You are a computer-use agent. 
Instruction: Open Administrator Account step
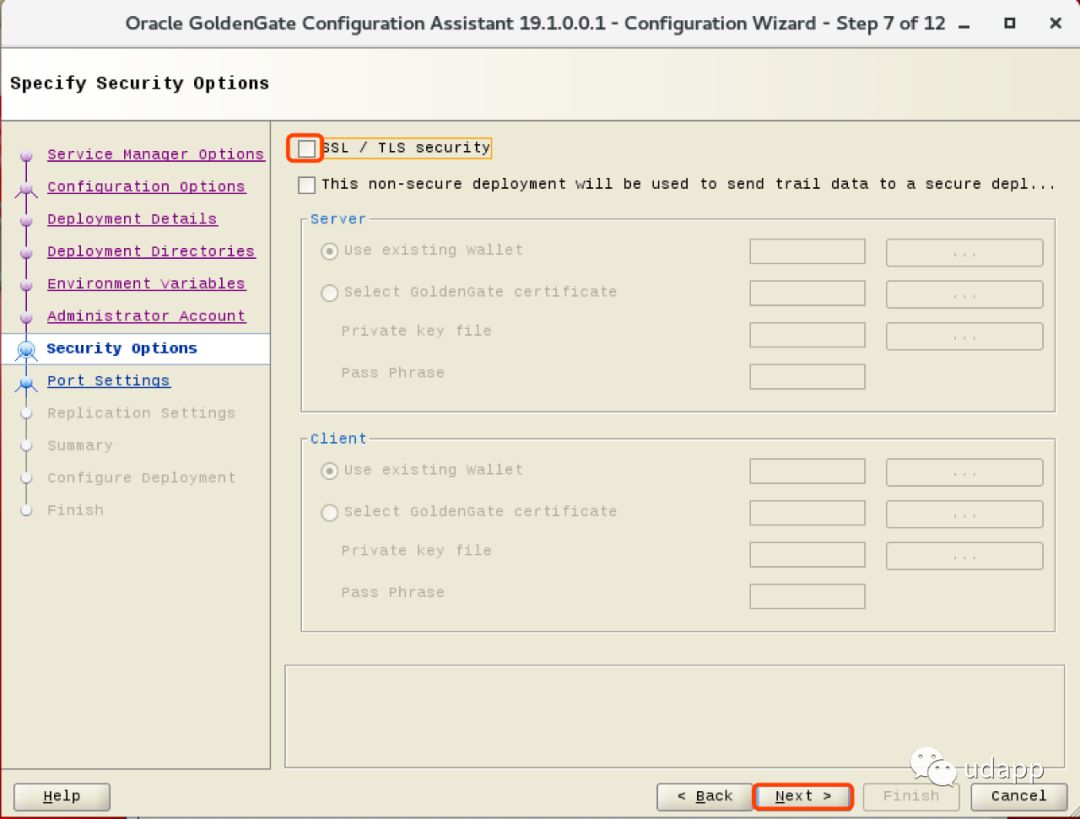pos(146,316)
